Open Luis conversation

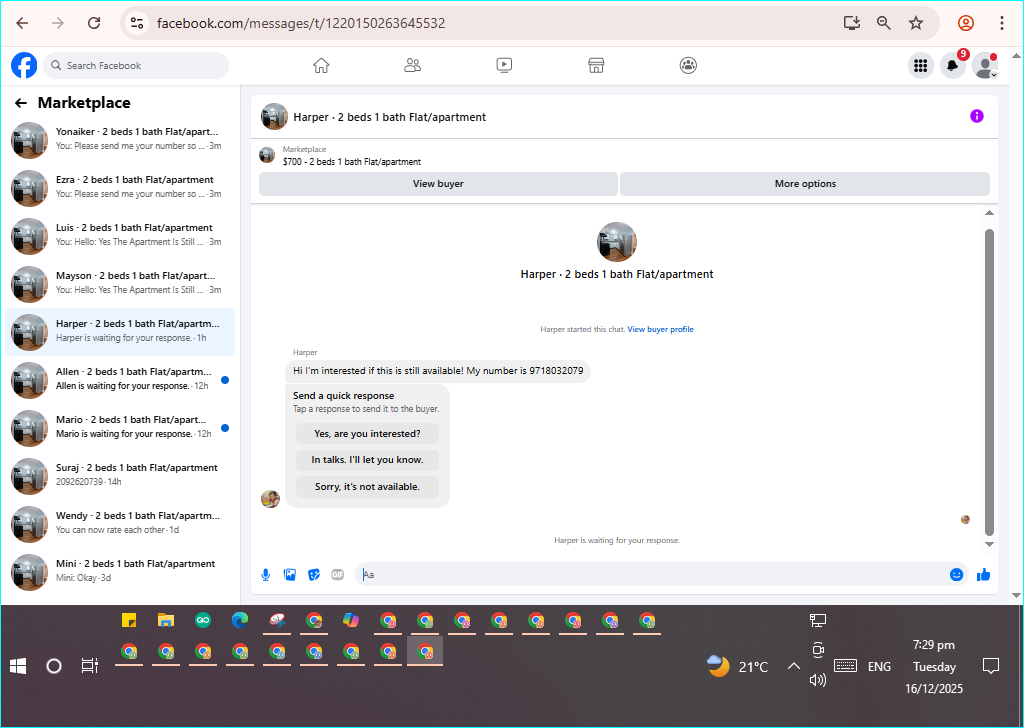tap(120, 236)
